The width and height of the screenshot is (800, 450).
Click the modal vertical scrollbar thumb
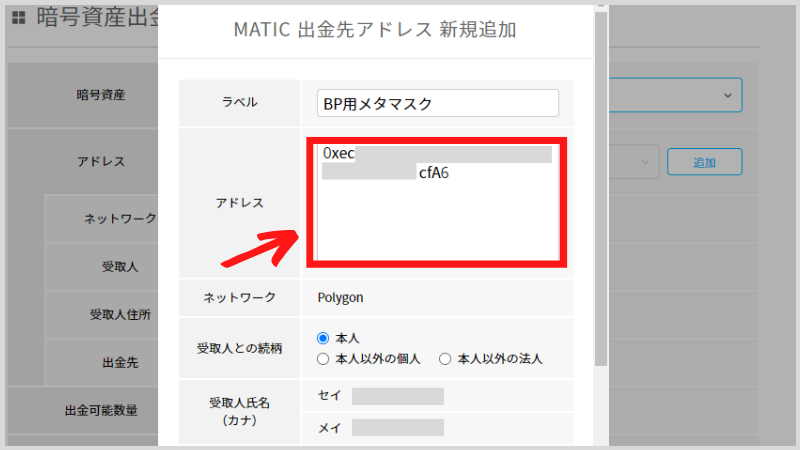601,188
